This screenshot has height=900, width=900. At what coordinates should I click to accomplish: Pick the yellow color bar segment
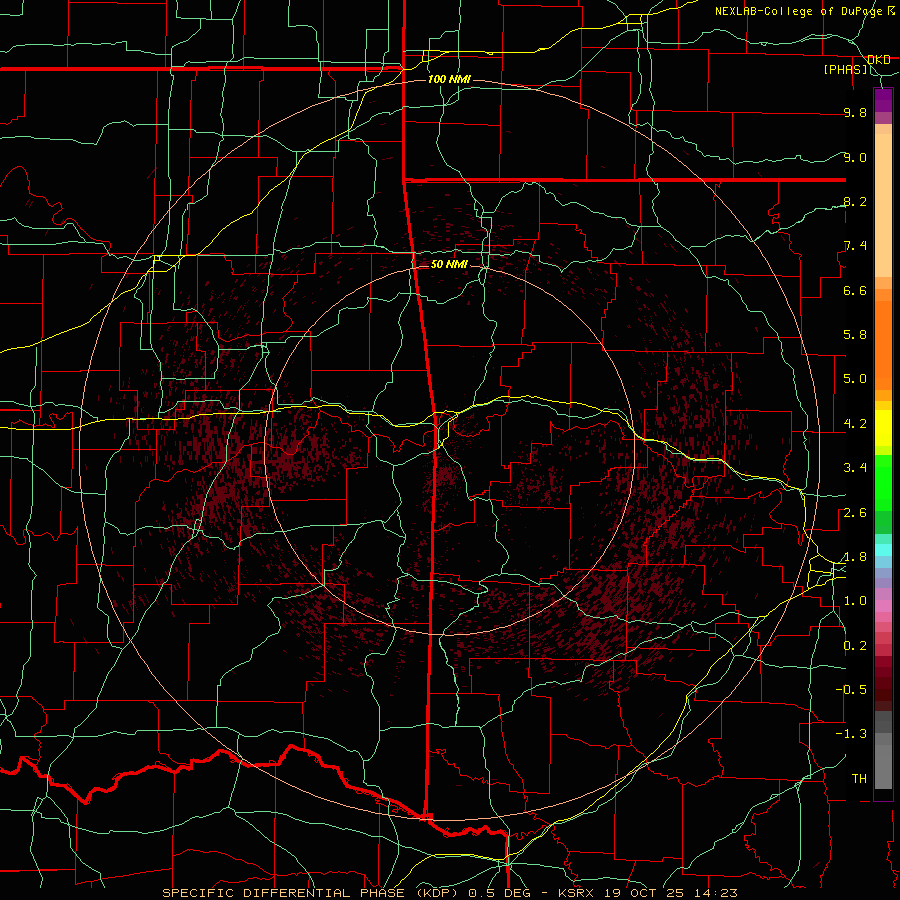[x=883, y=428]
